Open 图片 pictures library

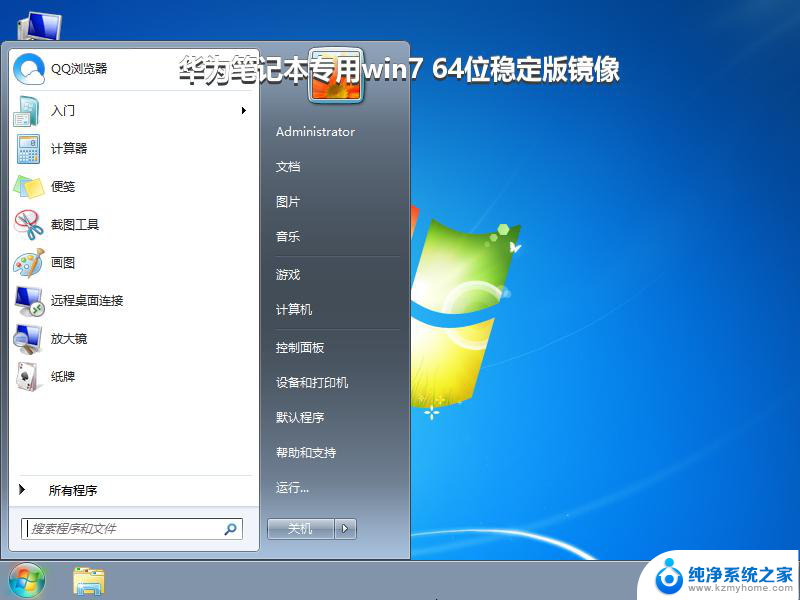288,202
